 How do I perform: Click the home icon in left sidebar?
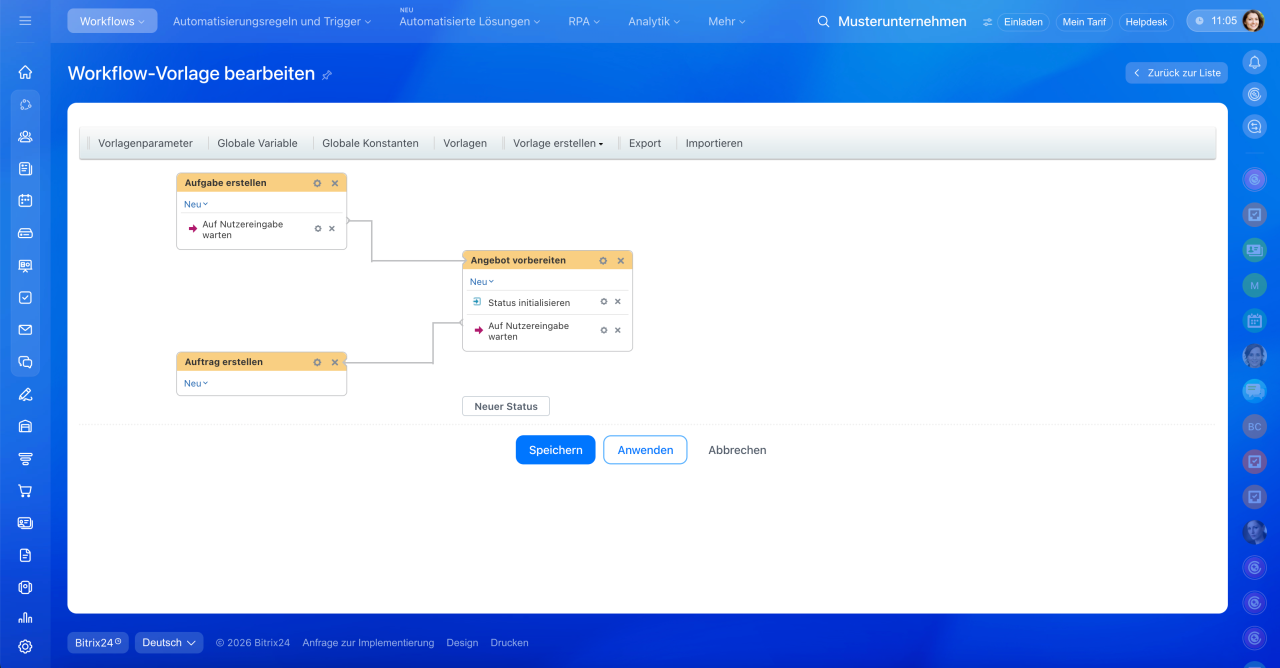pos(25,72)
